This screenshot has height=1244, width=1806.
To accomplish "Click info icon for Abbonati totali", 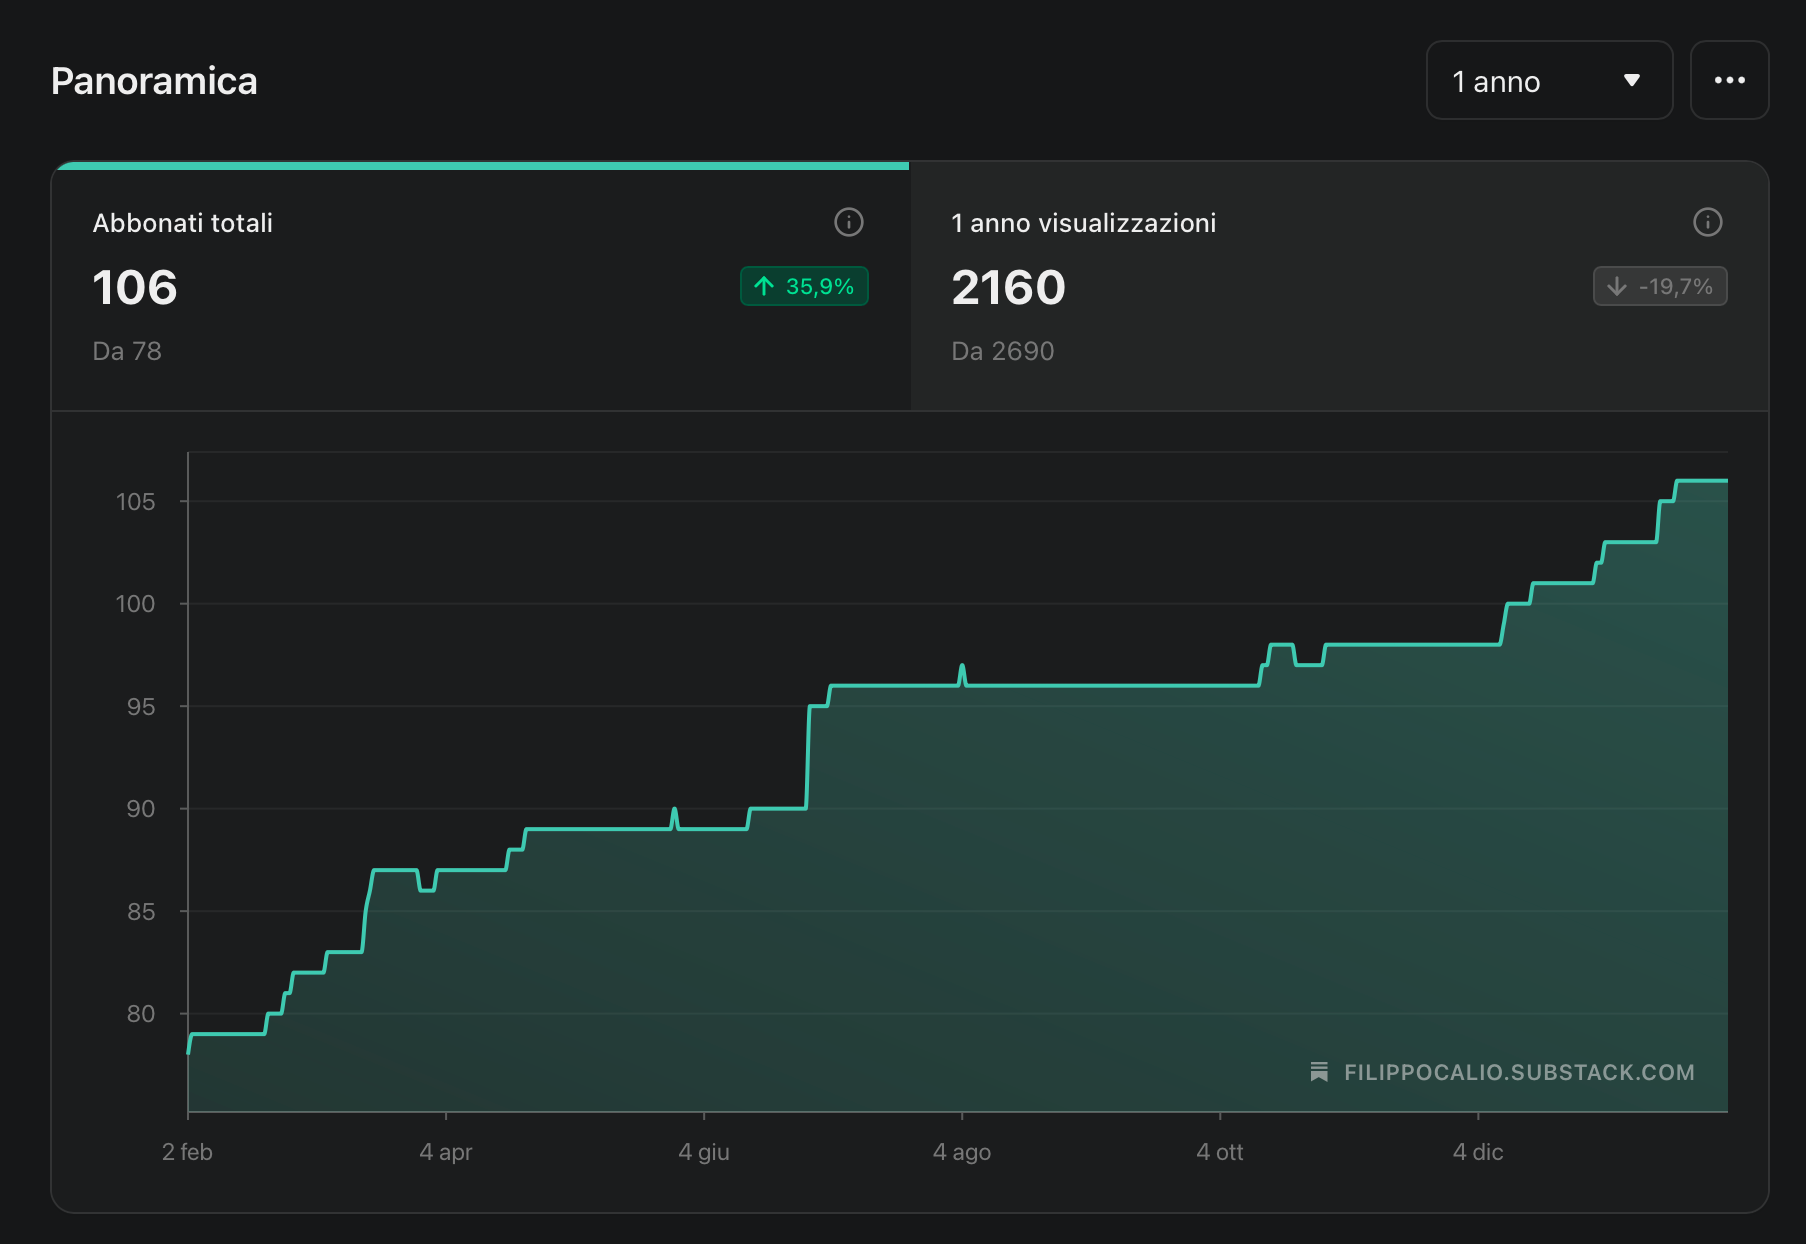I will (848, 222).
